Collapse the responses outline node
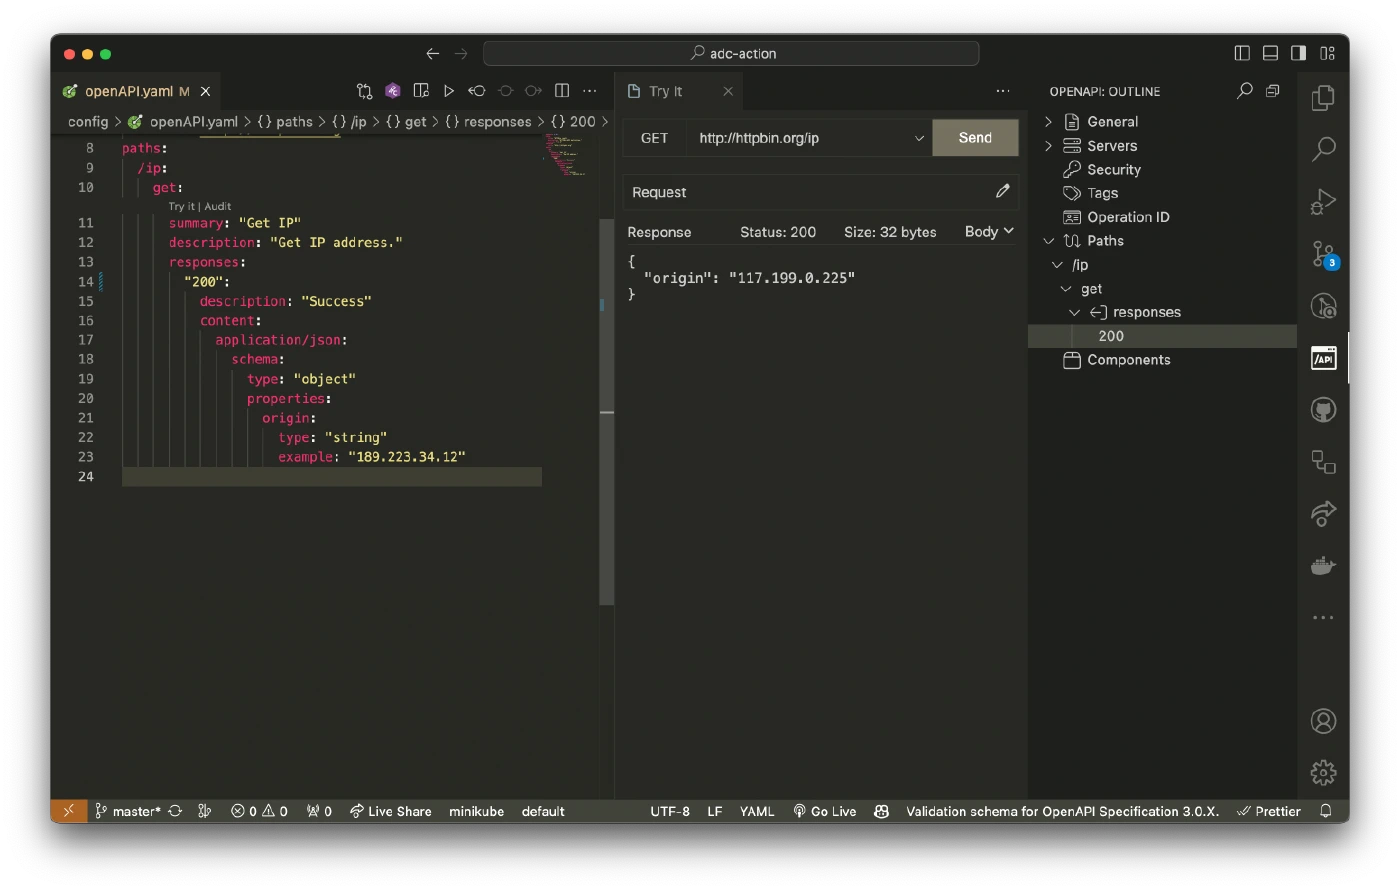The height and width of the screenshot is (890, 1400). click(x=1074, y=312)
